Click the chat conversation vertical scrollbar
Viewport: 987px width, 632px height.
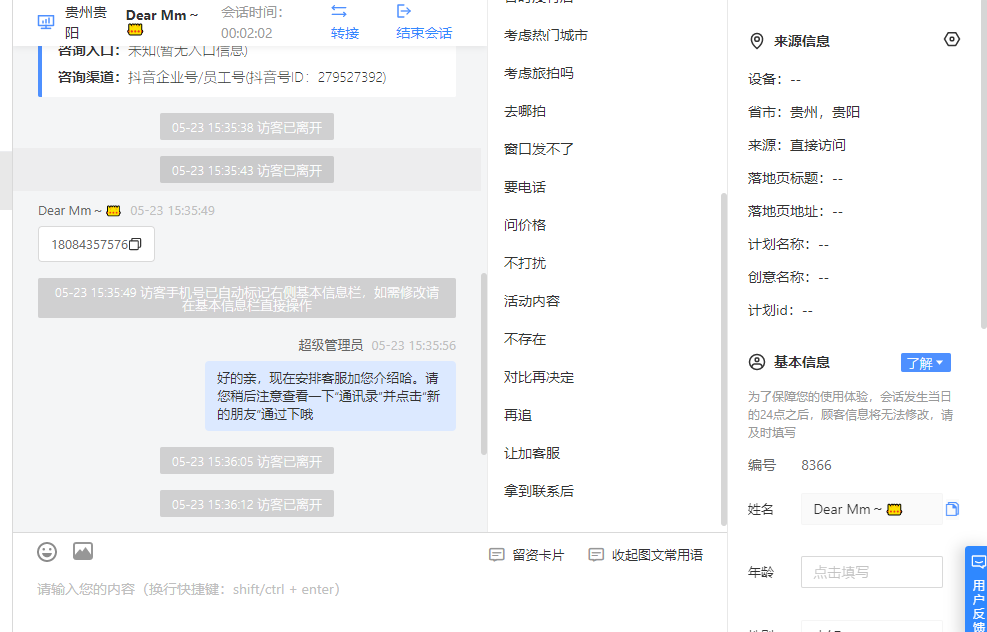click(483, 364)
